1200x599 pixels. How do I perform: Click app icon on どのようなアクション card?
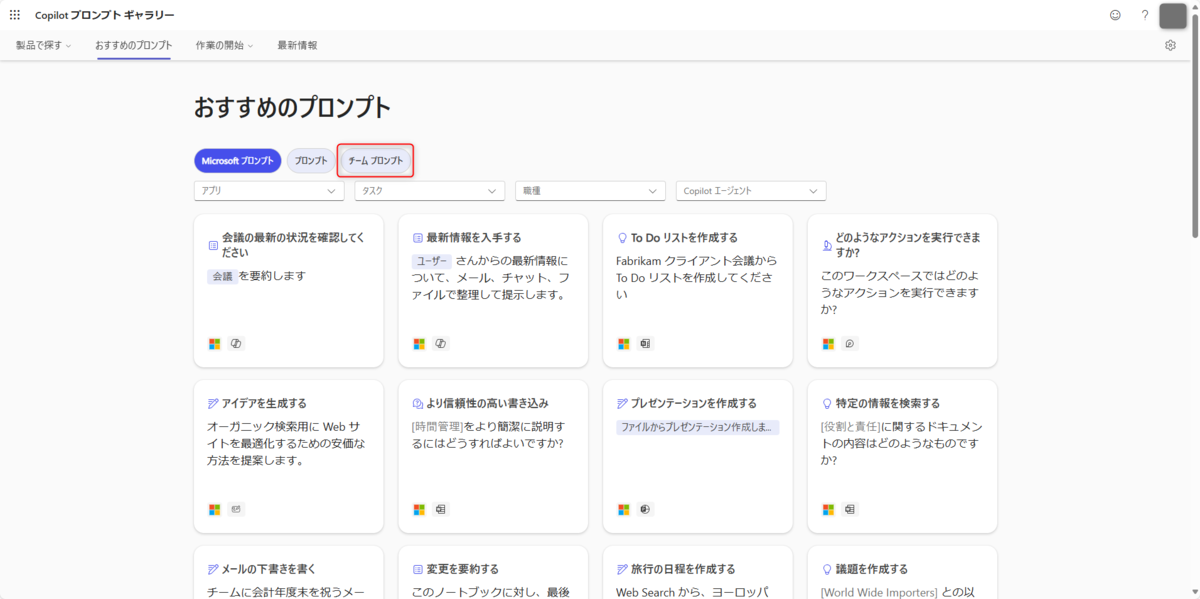point(850,344)
